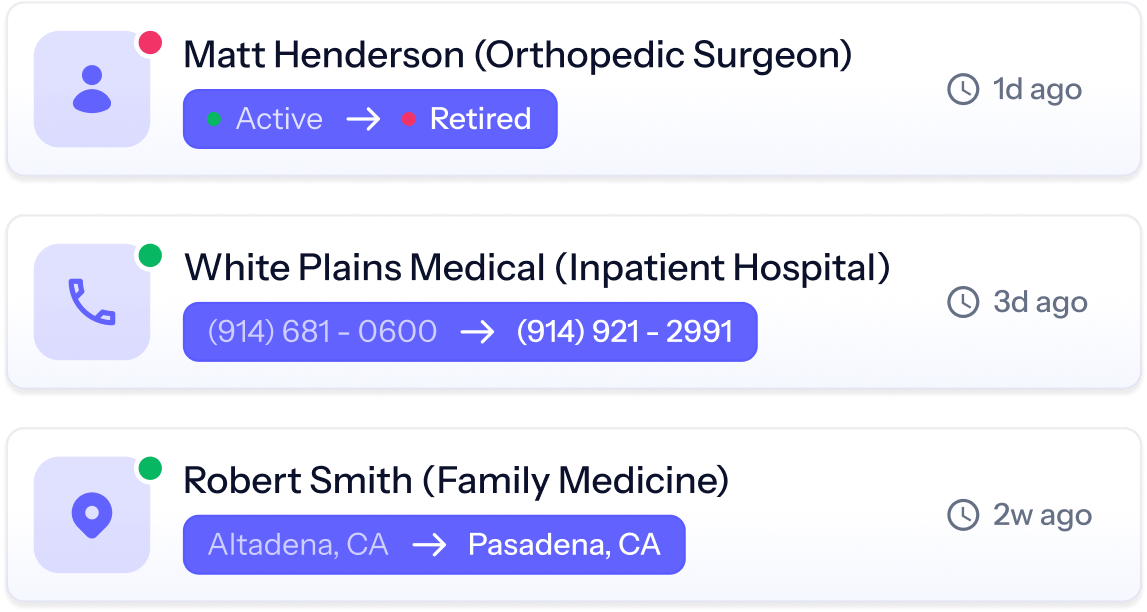Viewport: 1147px width, 612px height.
Task: Click the location pin icon for Robert Smith
Action: 92,515
